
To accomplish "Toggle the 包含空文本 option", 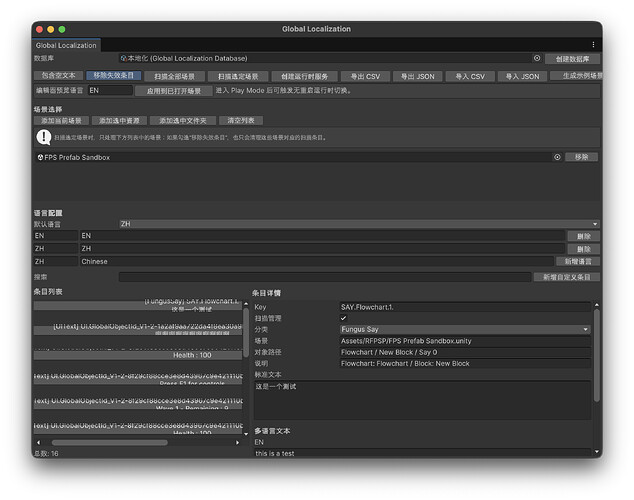I will pyautogui.click(x=59, y=75).
